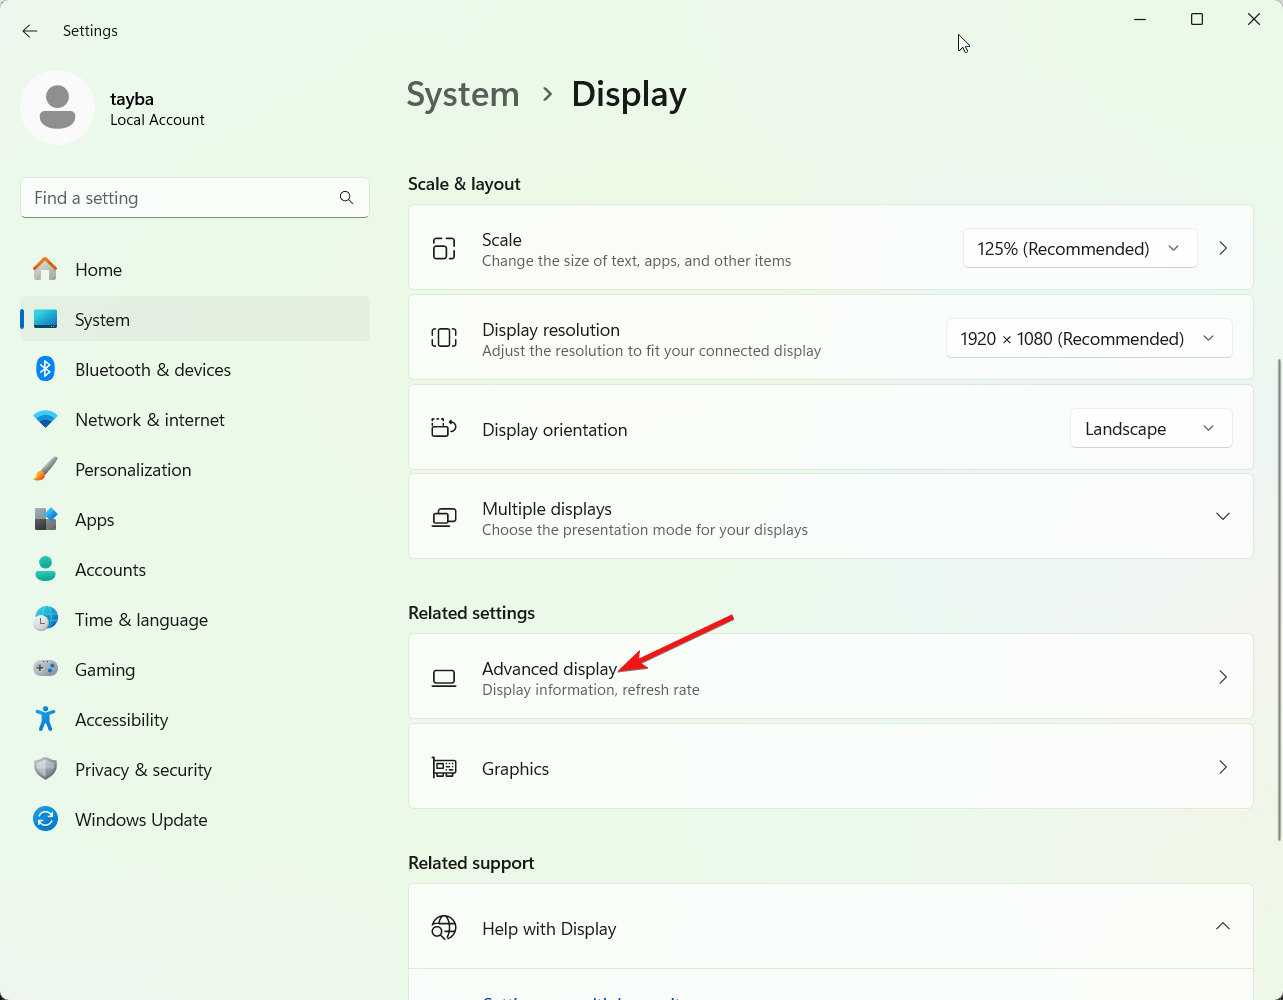Open Graphics settings via its chevron
Image resolution: width=1283 pixels, height=1000 pixels.
1223,767
